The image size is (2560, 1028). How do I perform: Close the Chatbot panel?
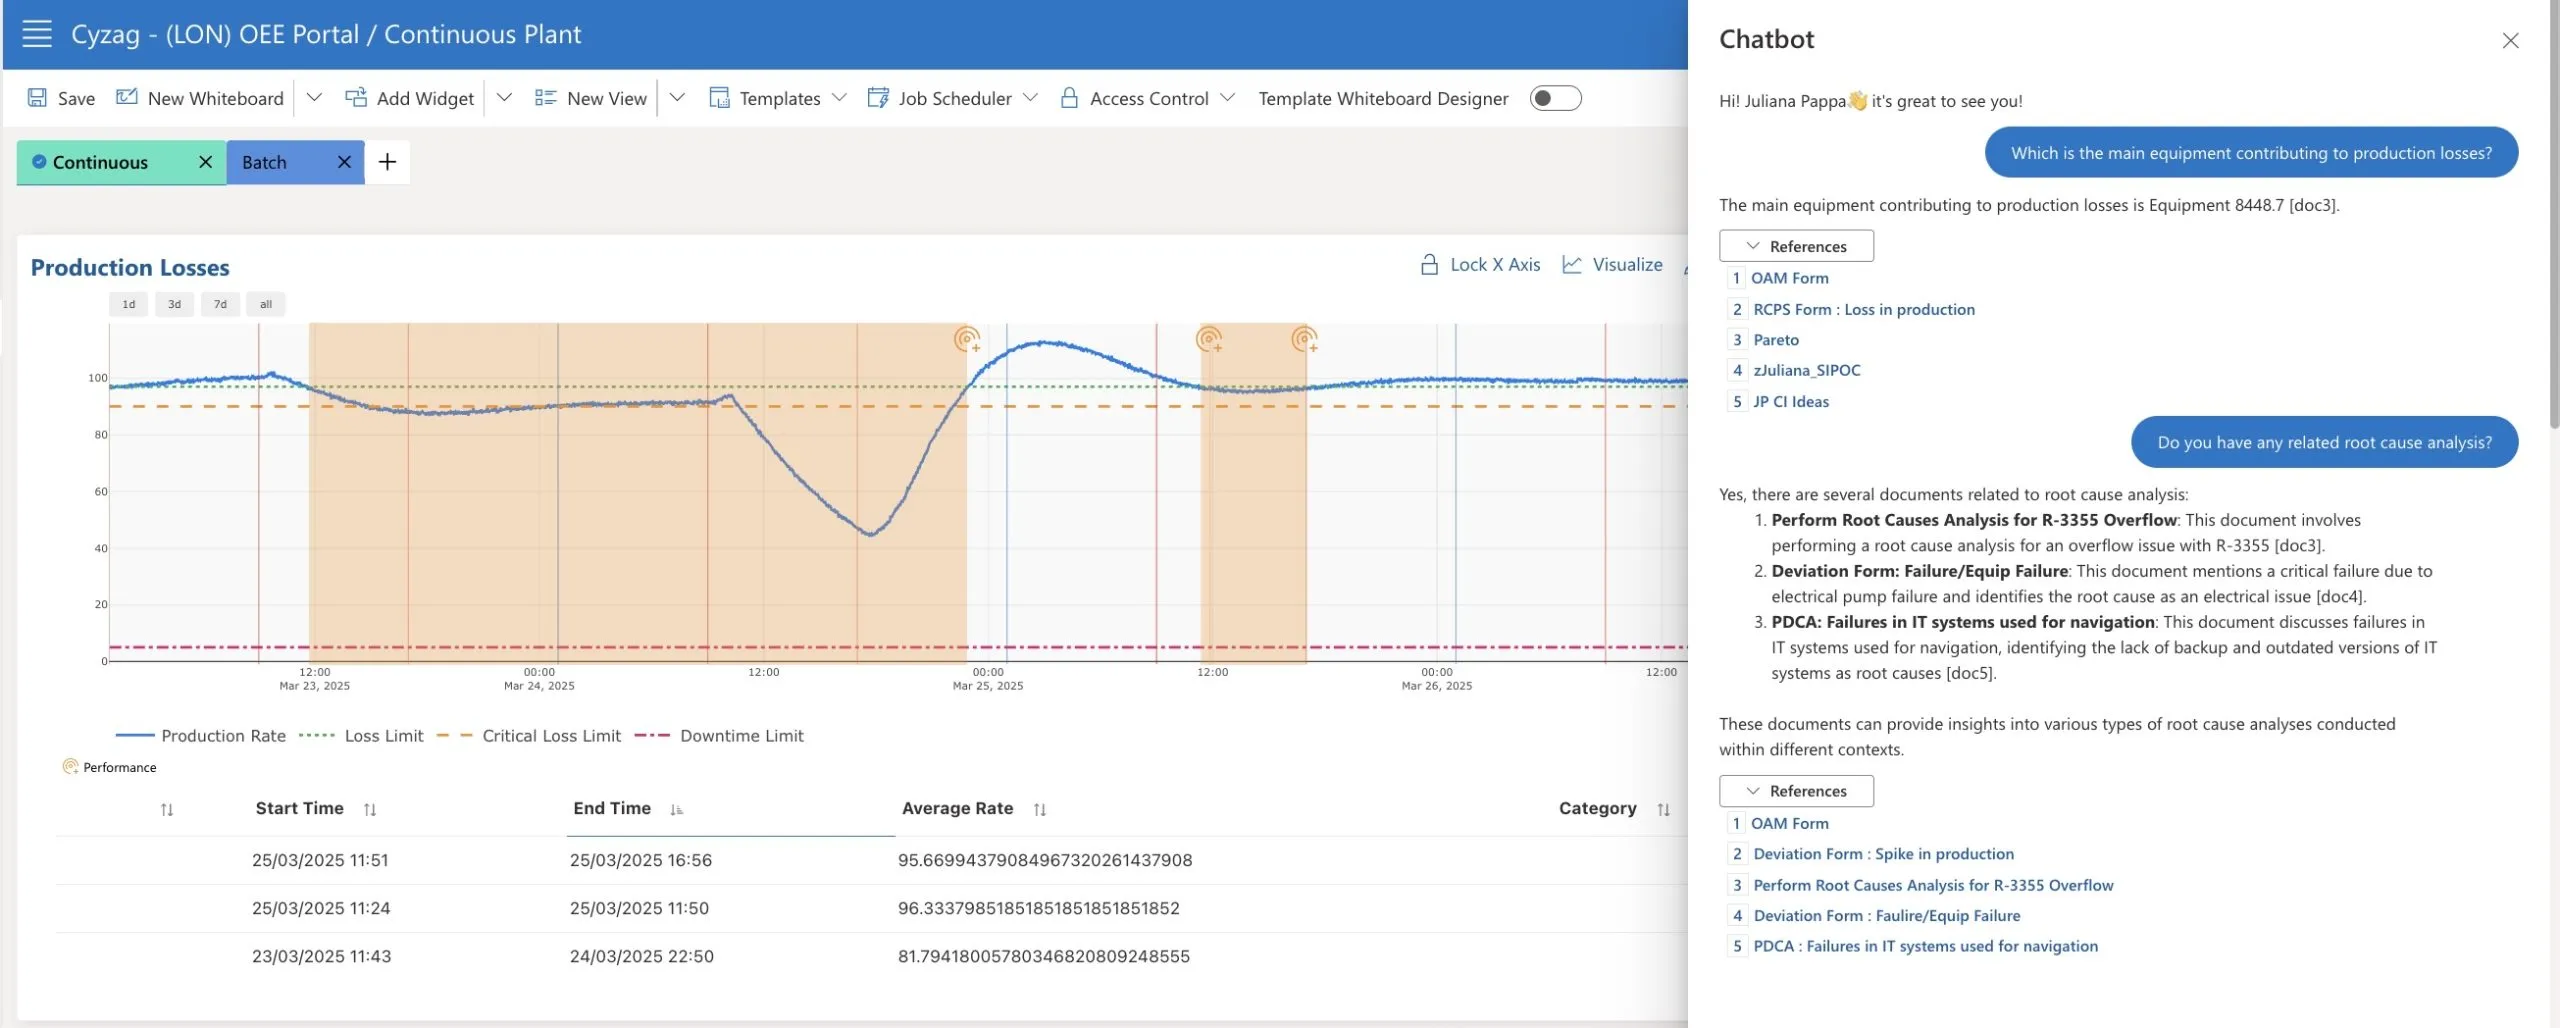point(2510,40)
